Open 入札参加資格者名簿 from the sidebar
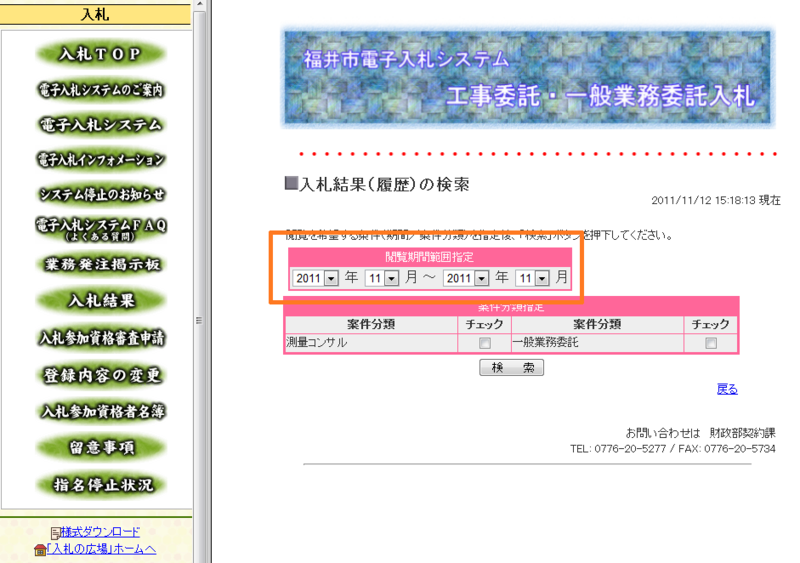 tap(103, 411)
